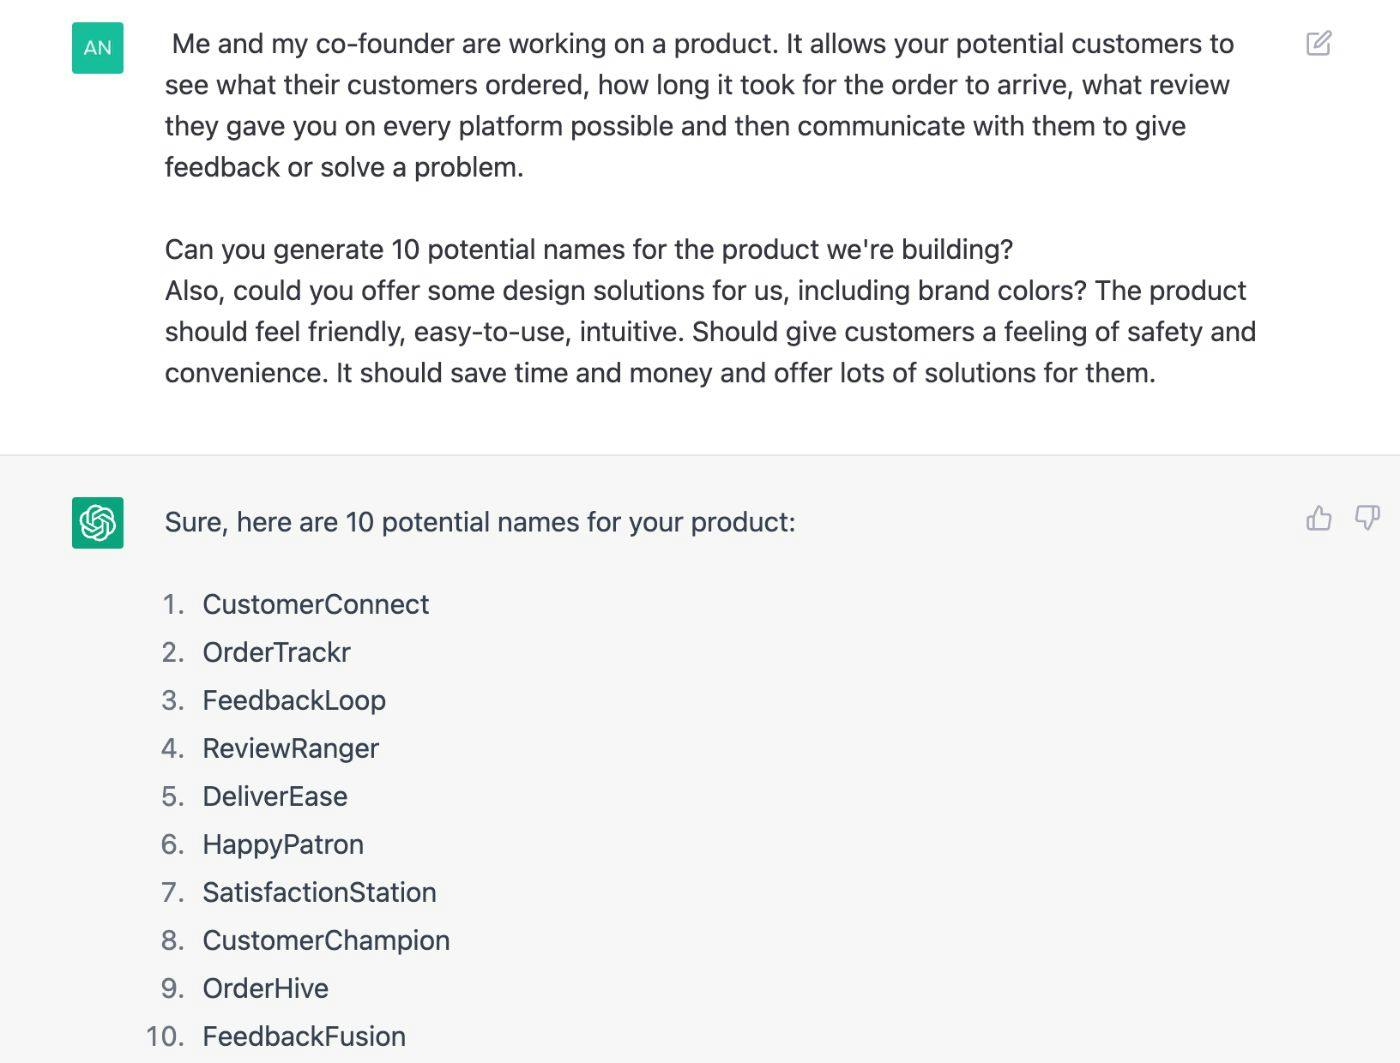Click the FeedbackLoop suggestion

(x=294, y=700)
